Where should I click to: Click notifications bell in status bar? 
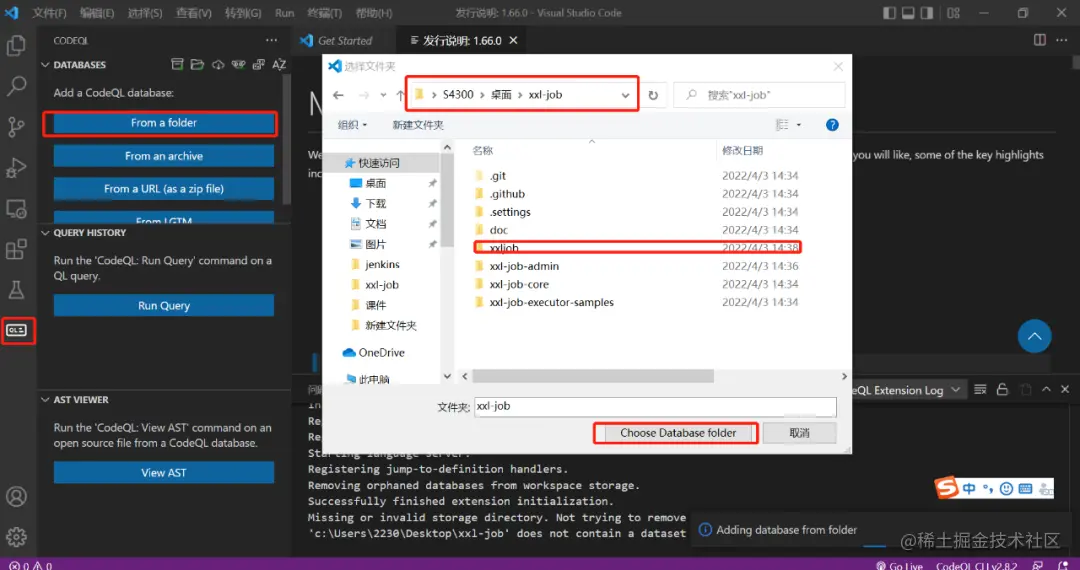pyautogui.click(x=1063, y=565)
